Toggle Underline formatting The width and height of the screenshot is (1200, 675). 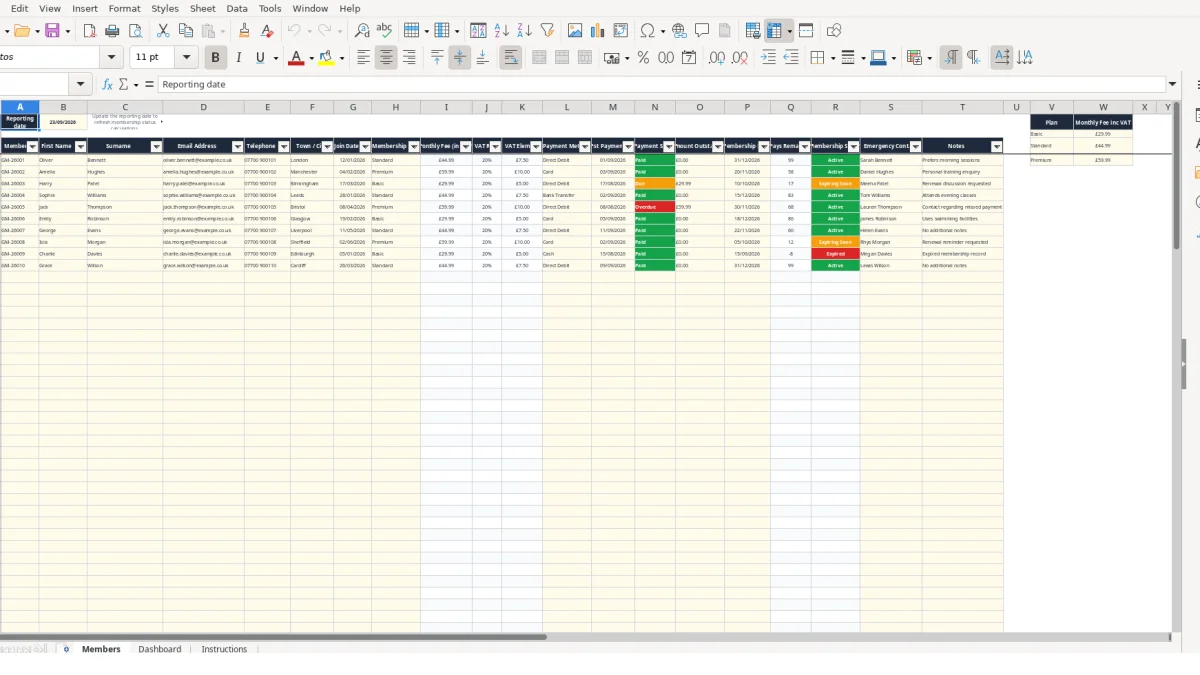point(260,58)
